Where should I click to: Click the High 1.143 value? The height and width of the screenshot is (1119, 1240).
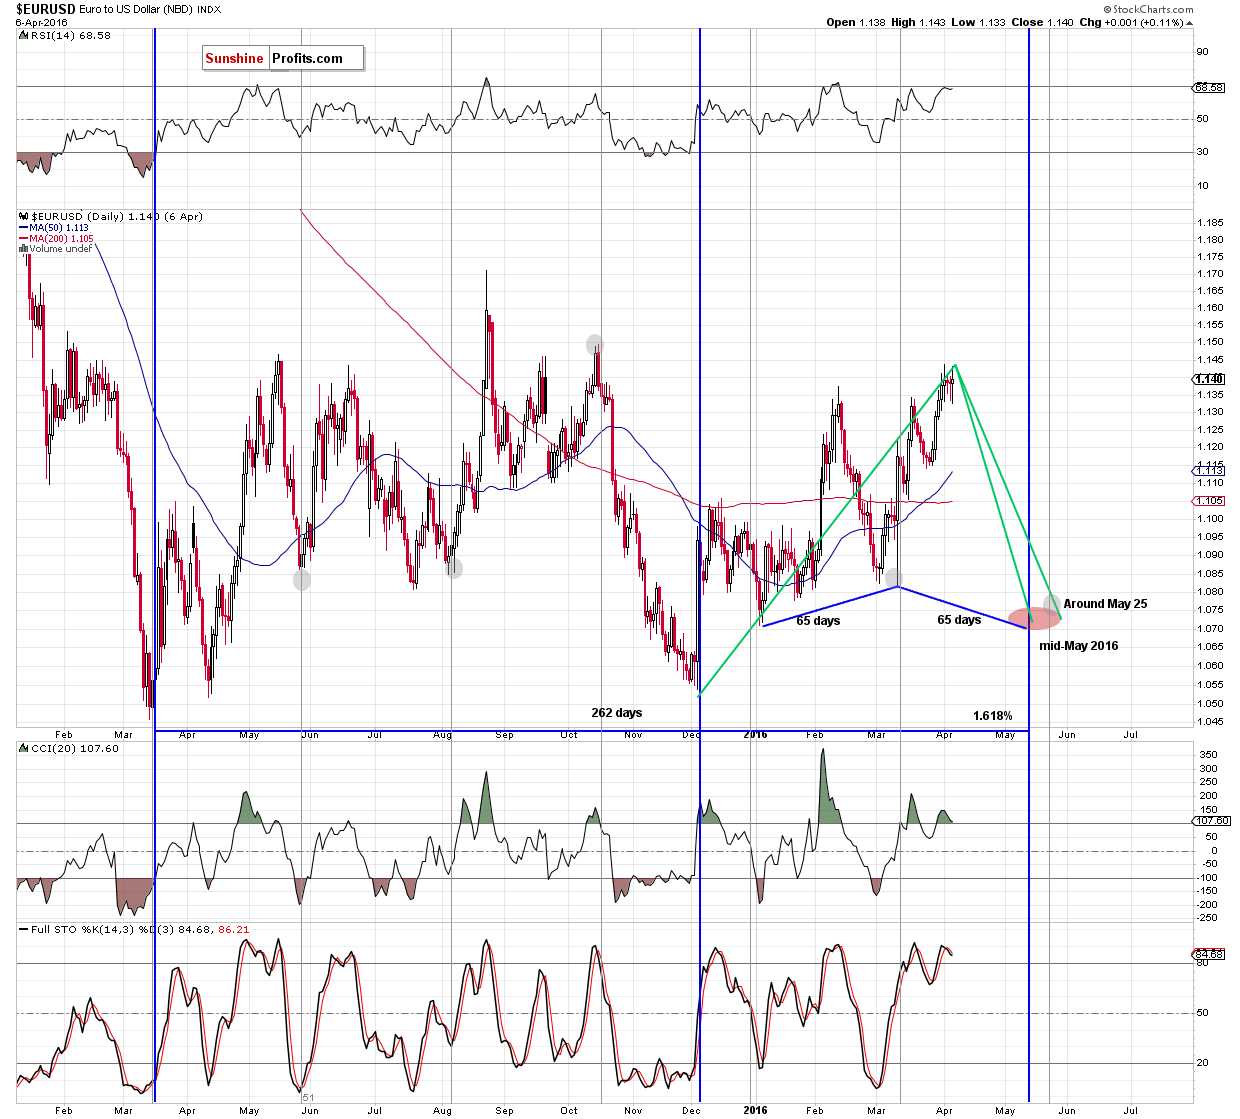pos(917,22)
